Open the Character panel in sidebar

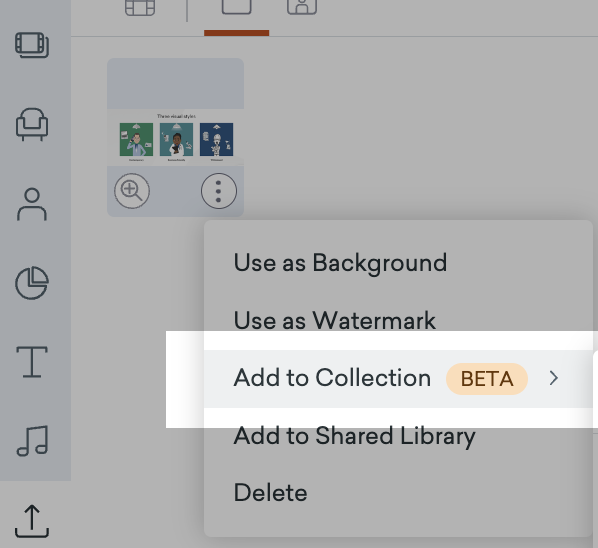32,204
